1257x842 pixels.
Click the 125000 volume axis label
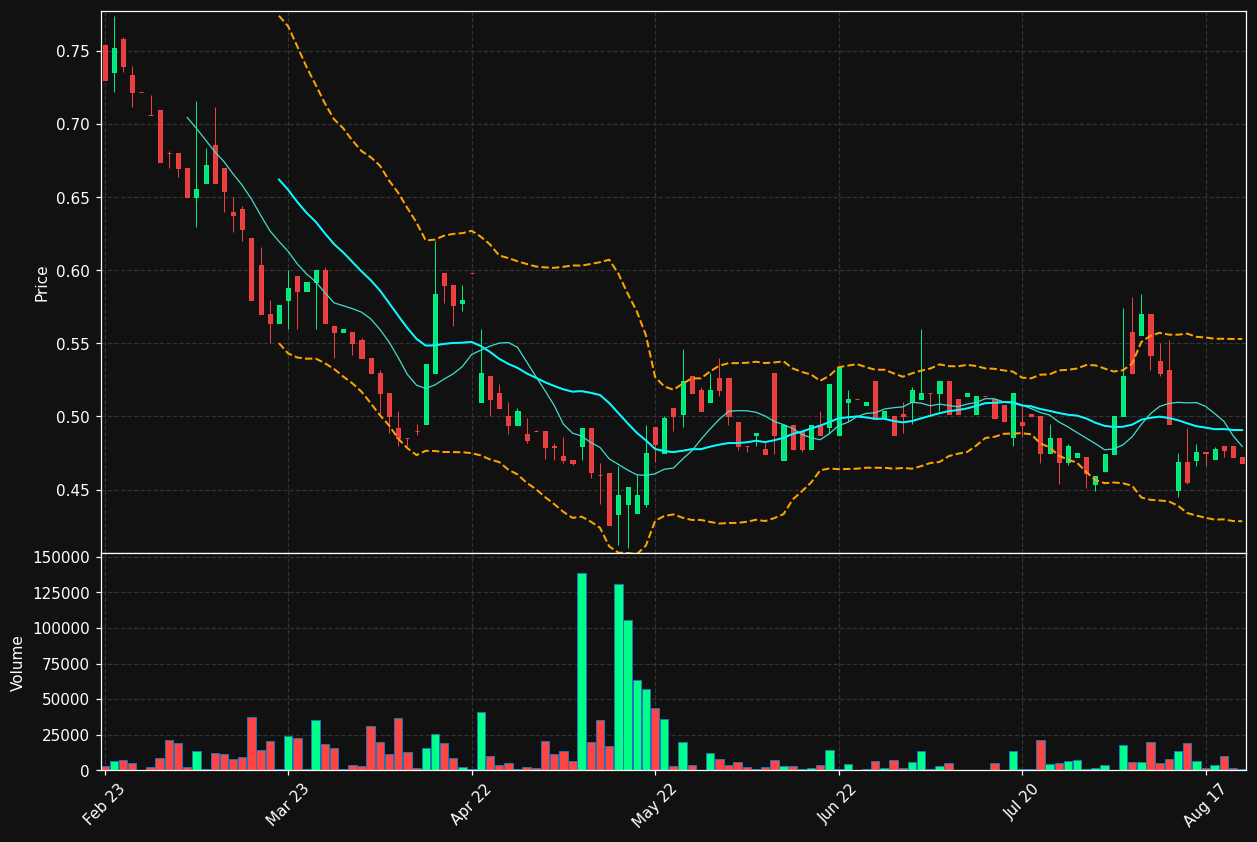tap(62, 593)
